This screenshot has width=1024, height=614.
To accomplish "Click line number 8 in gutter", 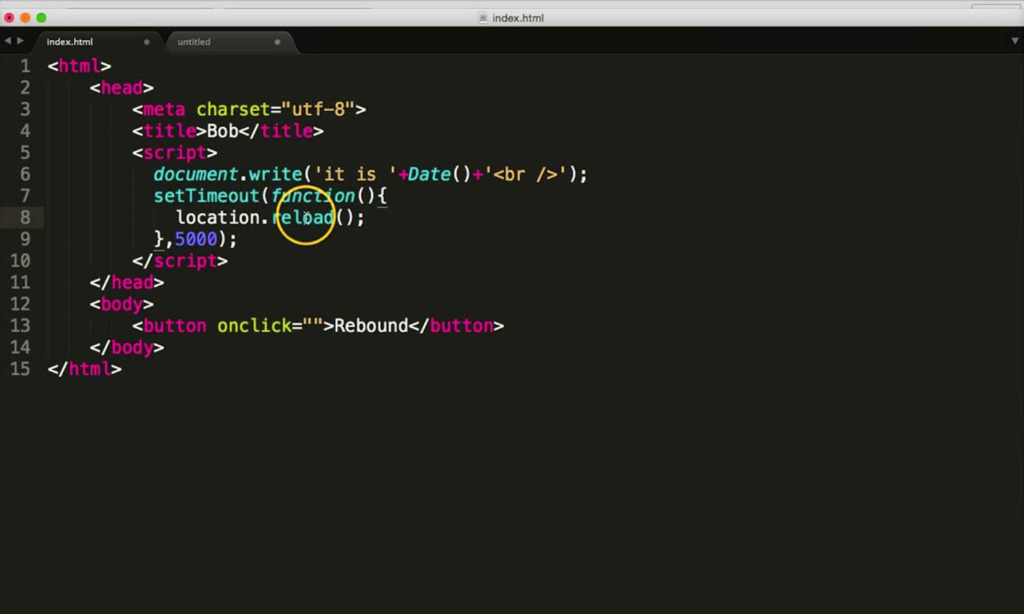I will click(x=25, y=218).
